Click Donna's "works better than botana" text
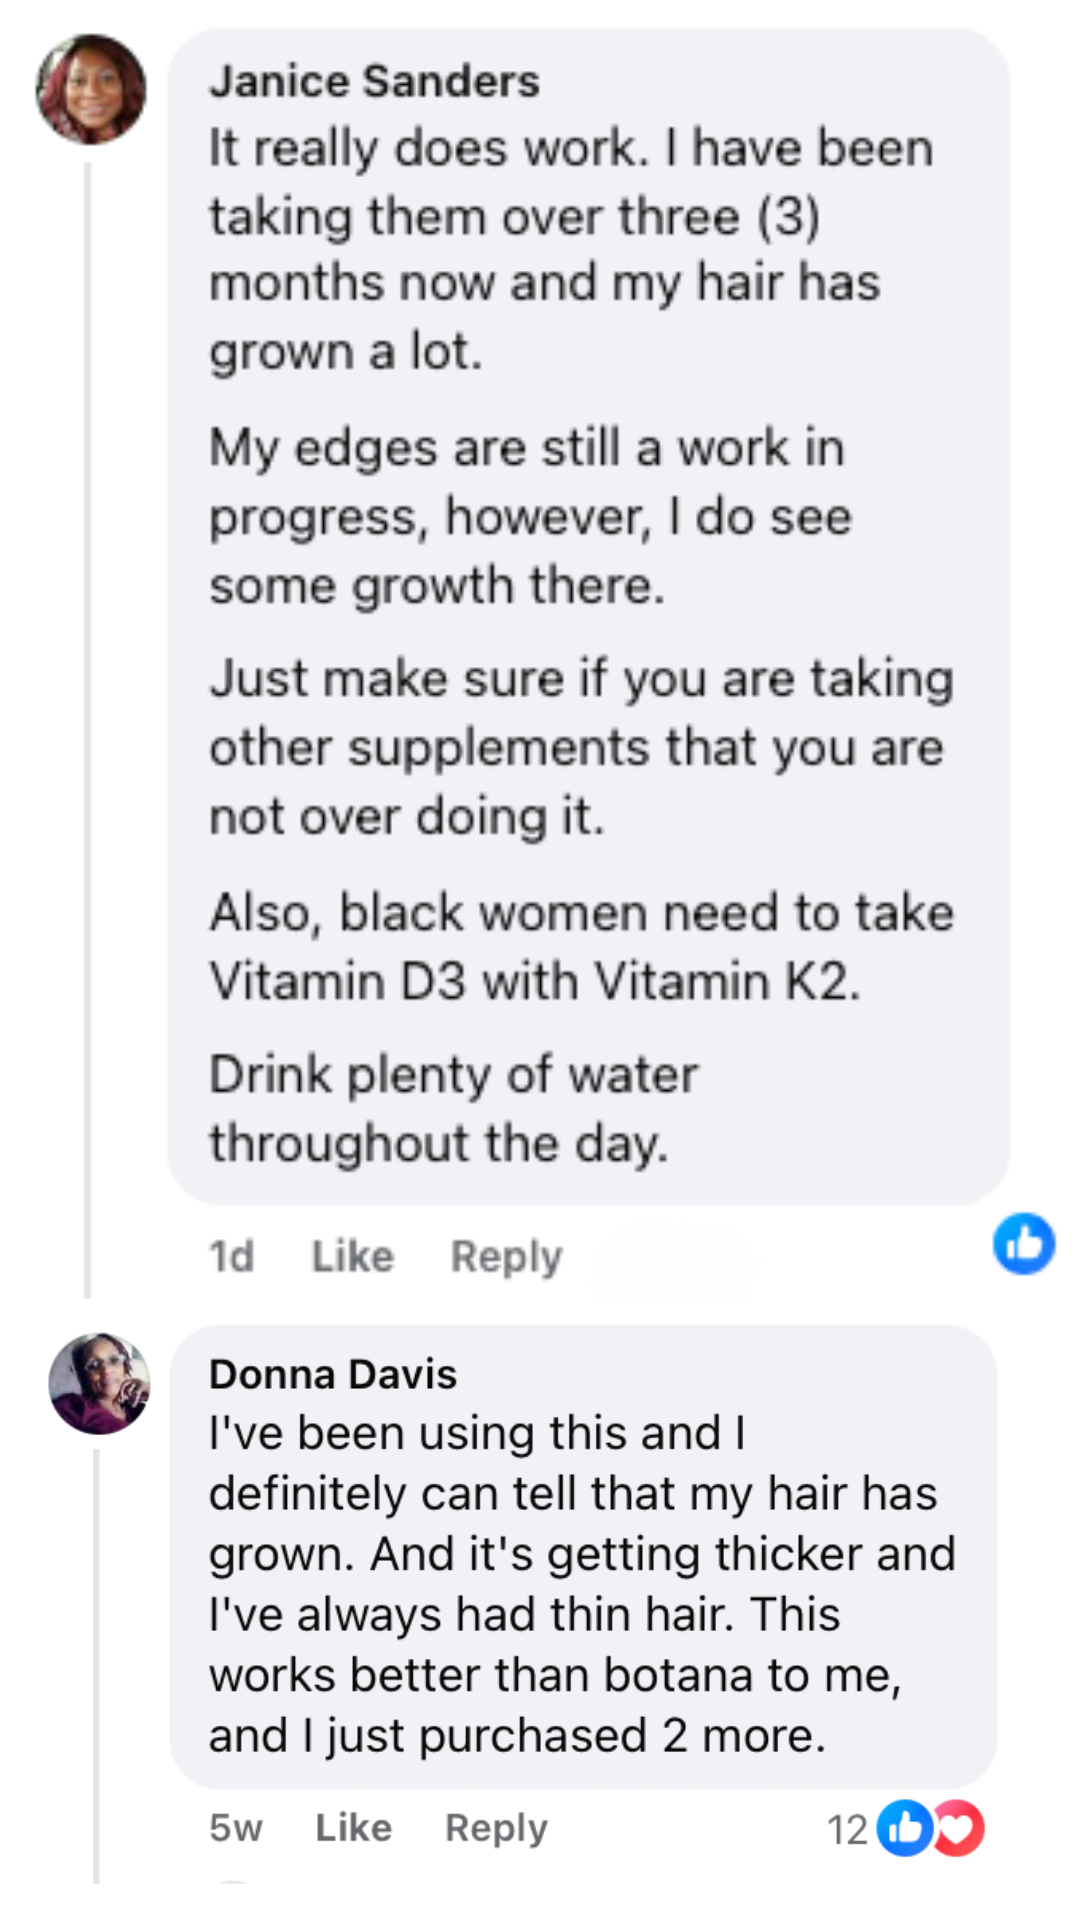Viewport: 1080px width, 1920px height. [x=555, y=1675]
